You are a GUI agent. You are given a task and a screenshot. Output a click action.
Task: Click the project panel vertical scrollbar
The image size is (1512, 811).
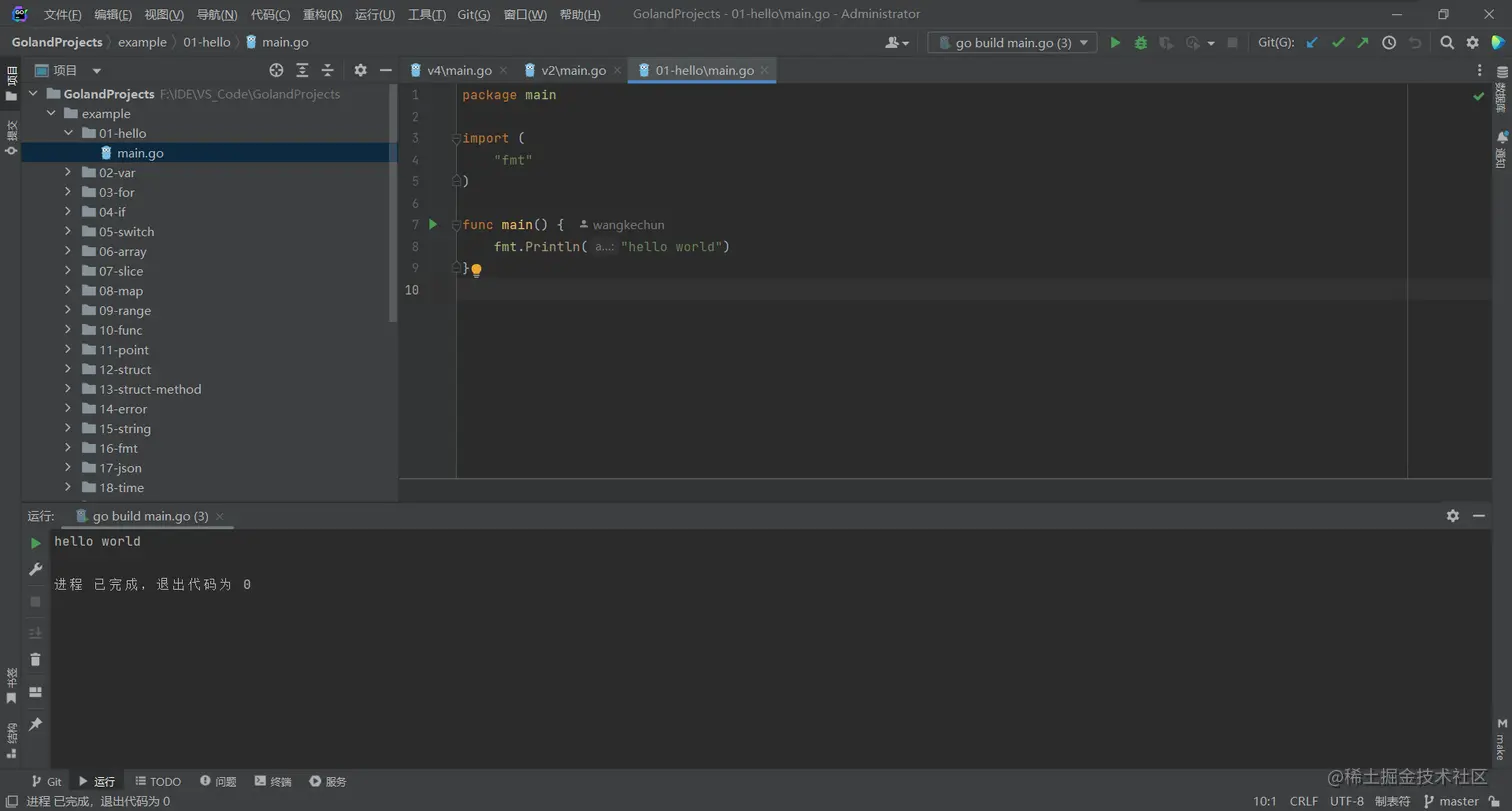[x=393, y=204]
